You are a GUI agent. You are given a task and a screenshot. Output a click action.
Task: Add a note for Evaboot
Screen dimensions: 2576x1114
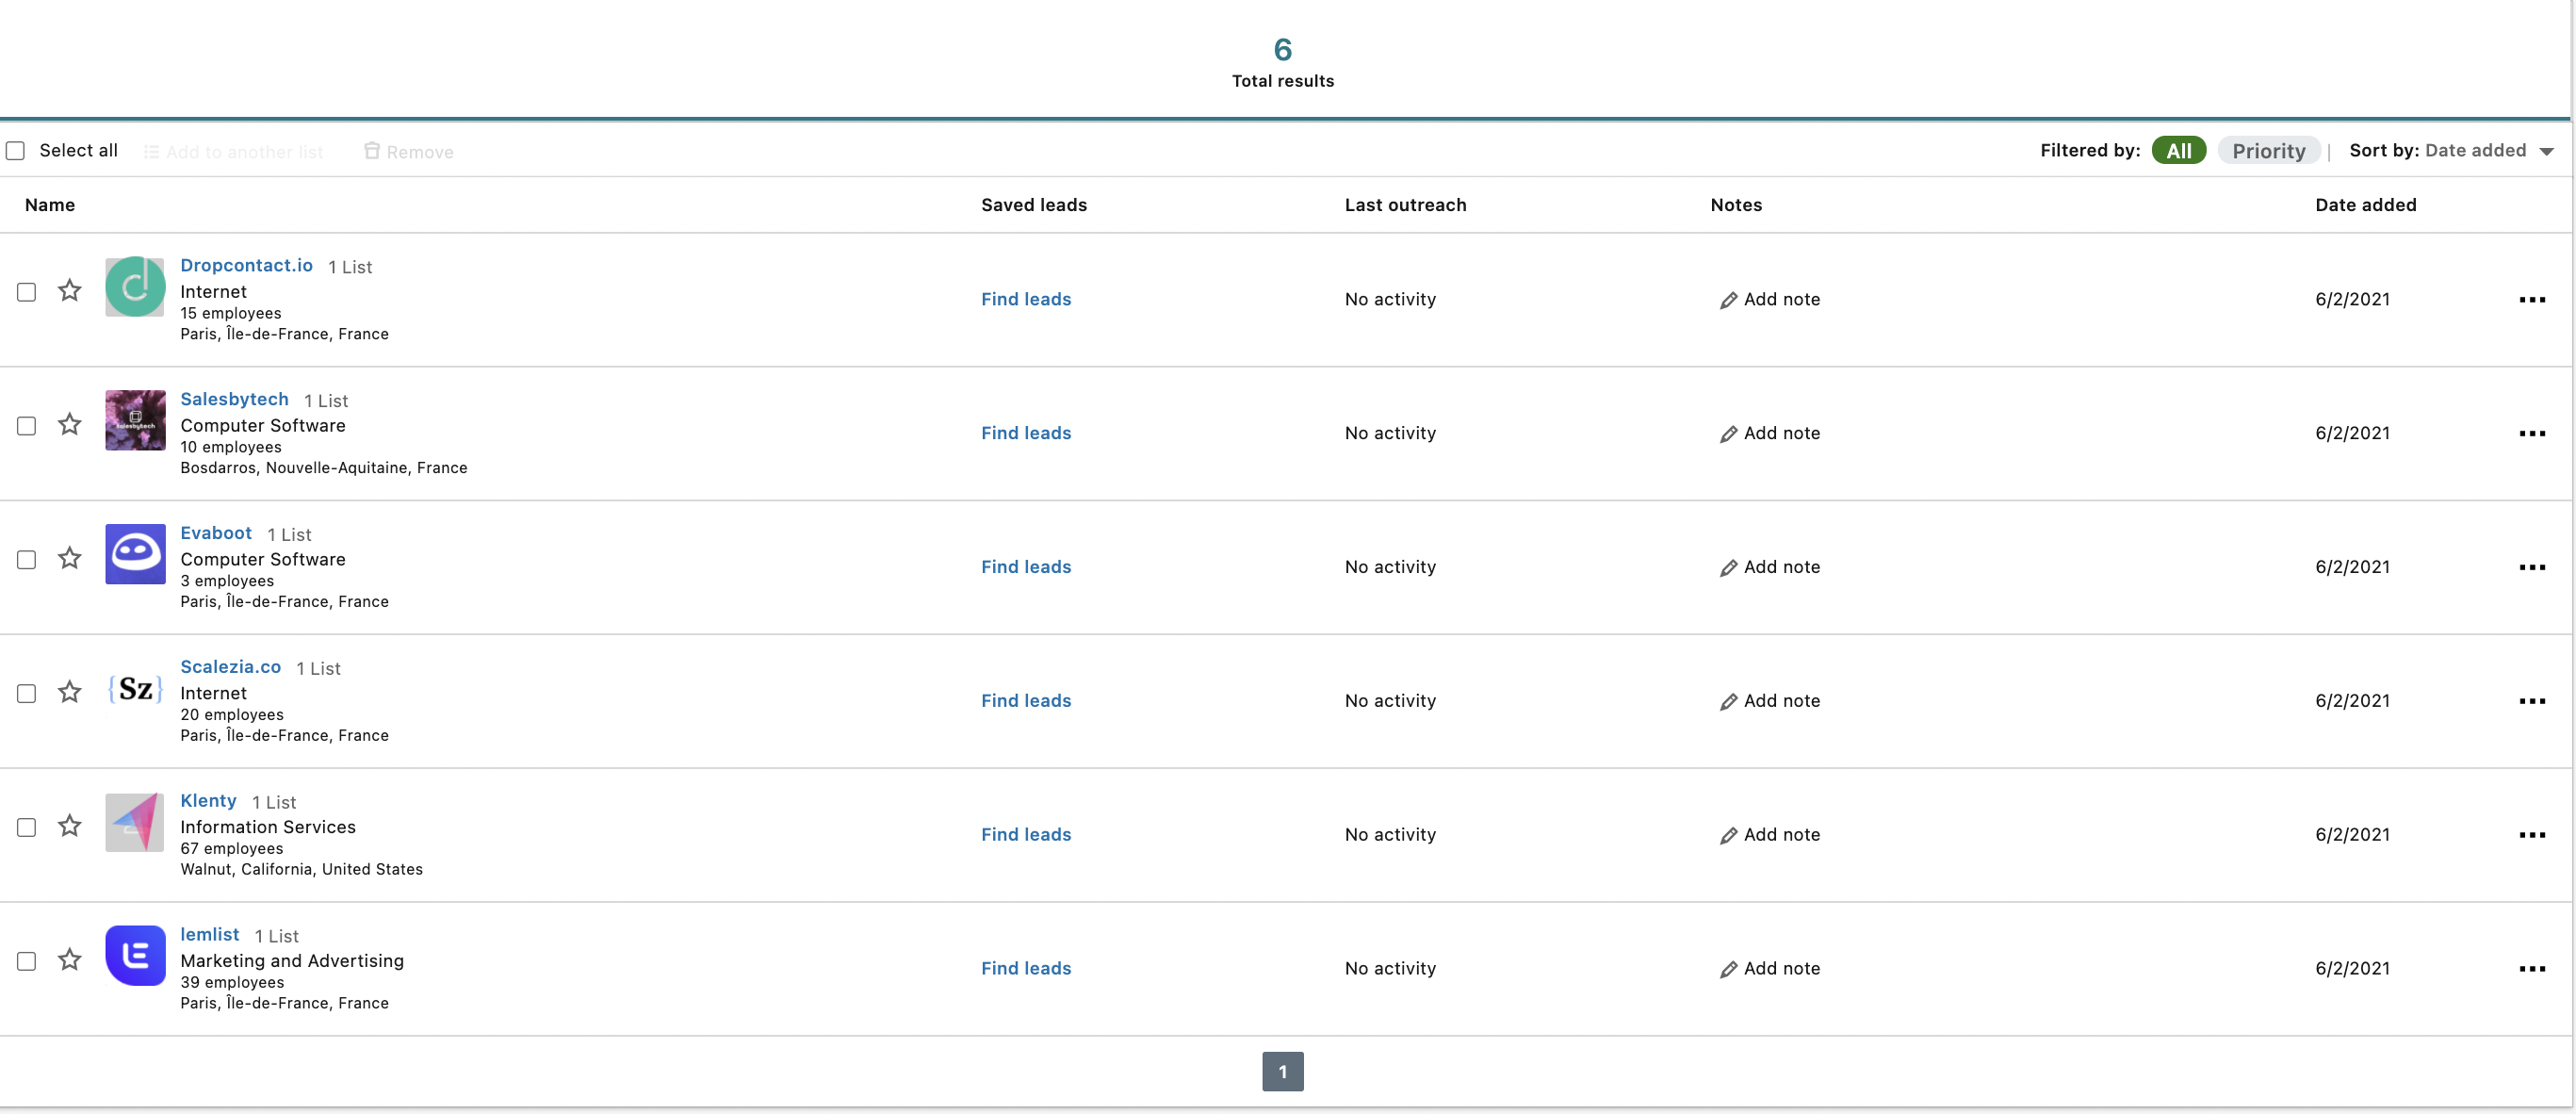(x=1769, y=568)
